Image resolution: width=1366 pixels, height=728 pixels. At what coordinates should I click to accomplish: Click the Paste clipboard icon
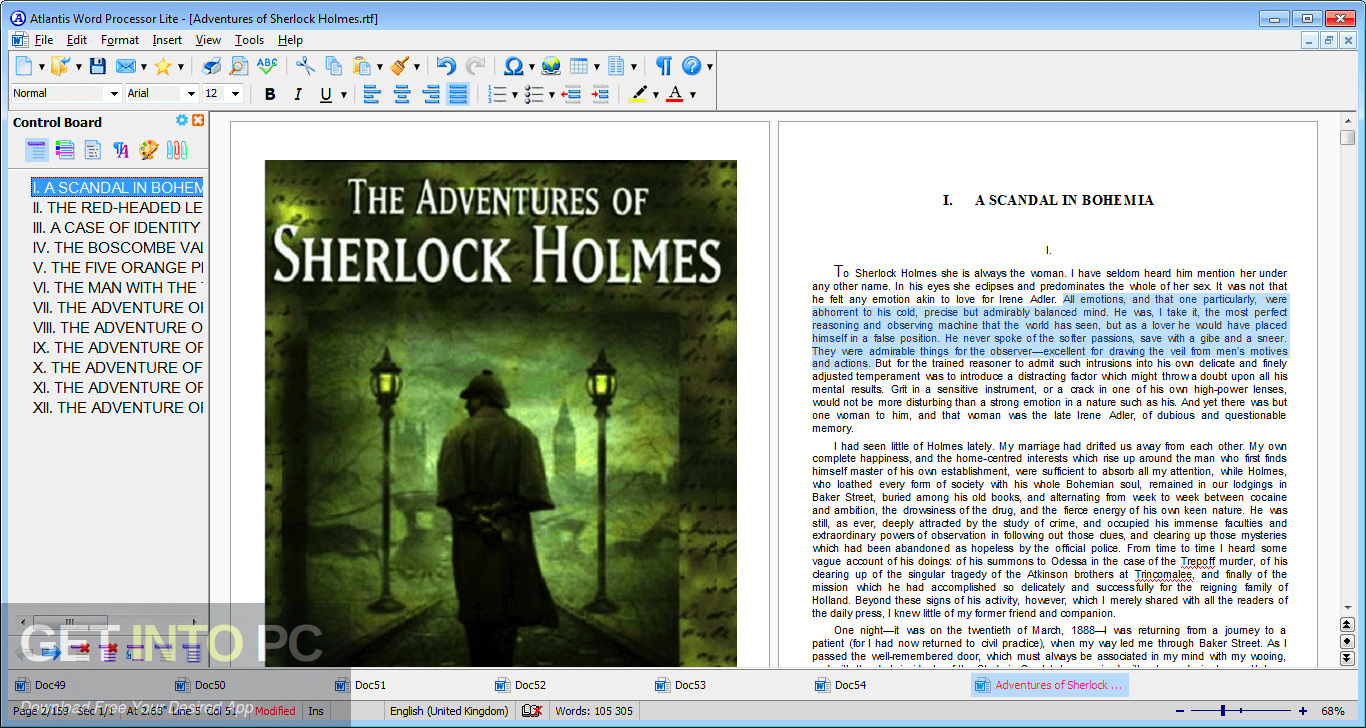coord(362,66)
